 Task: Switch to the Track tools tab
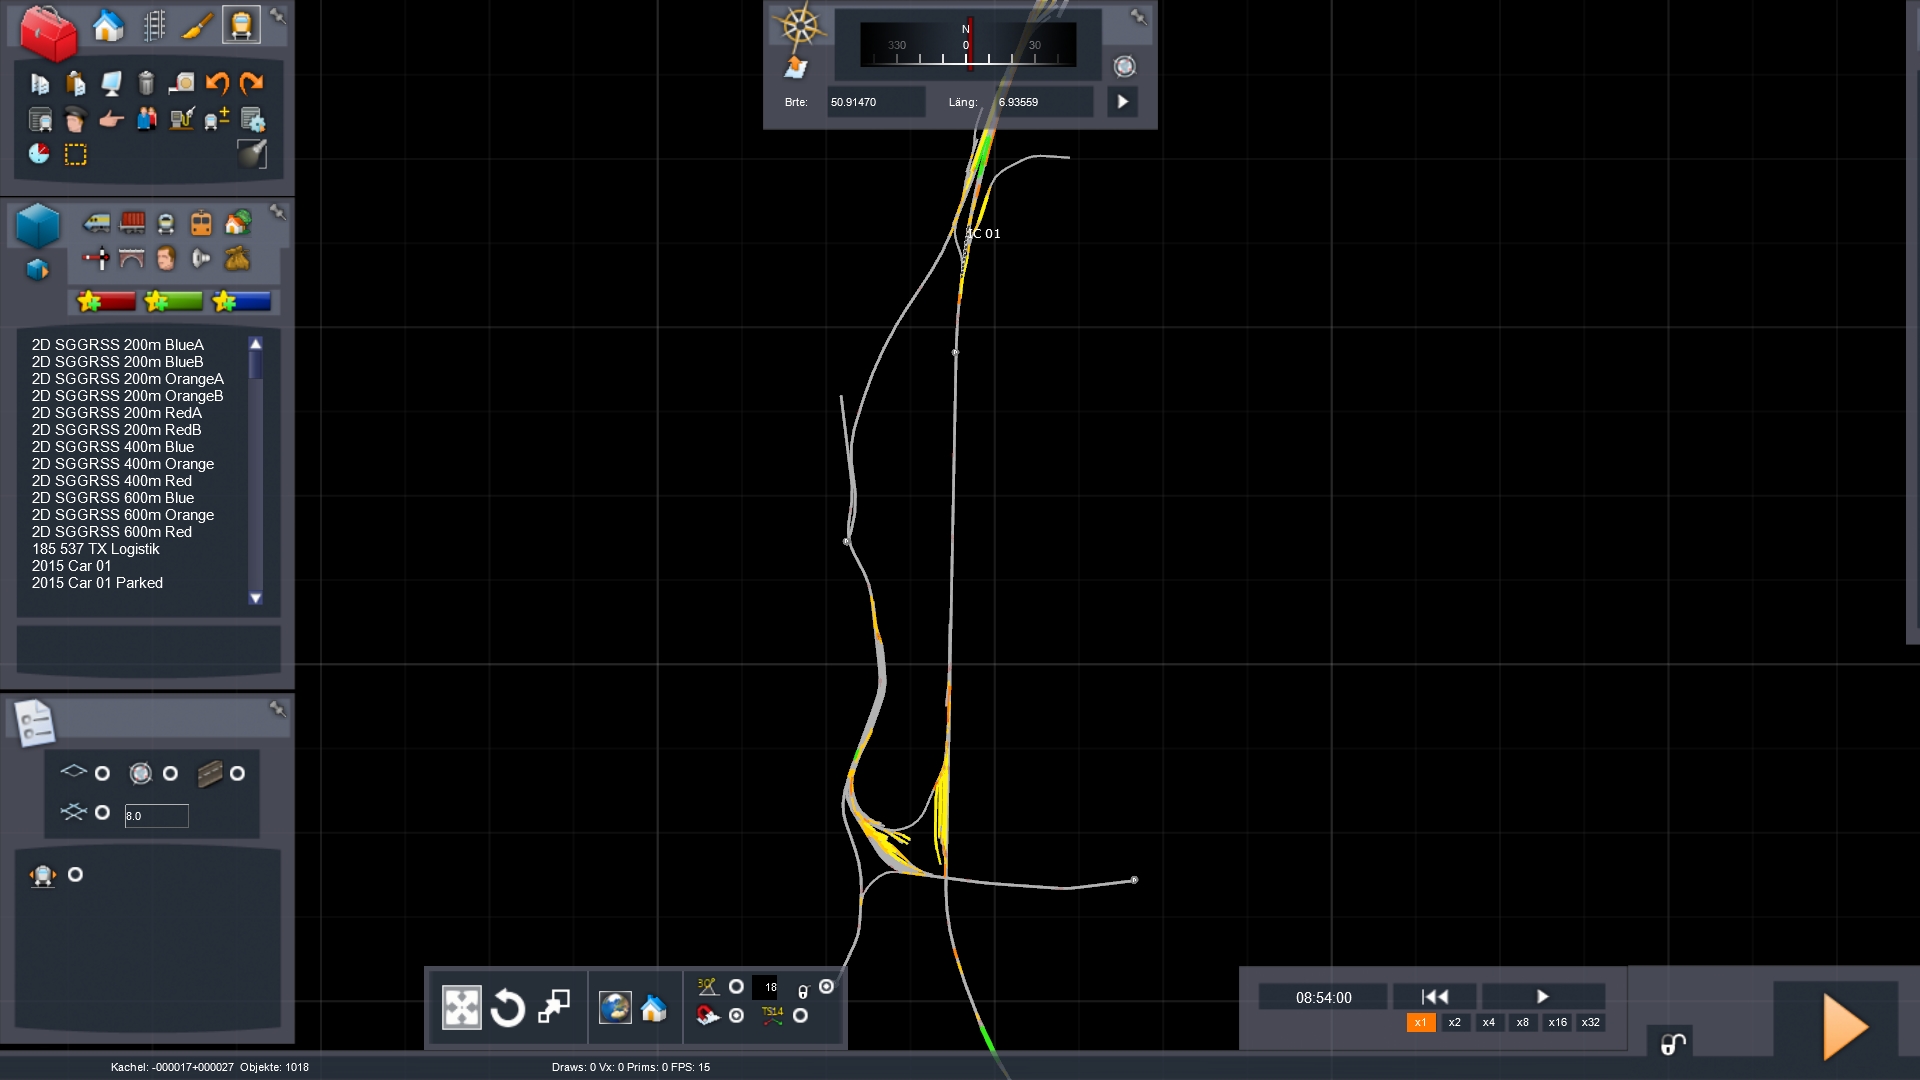click(153, 26)
